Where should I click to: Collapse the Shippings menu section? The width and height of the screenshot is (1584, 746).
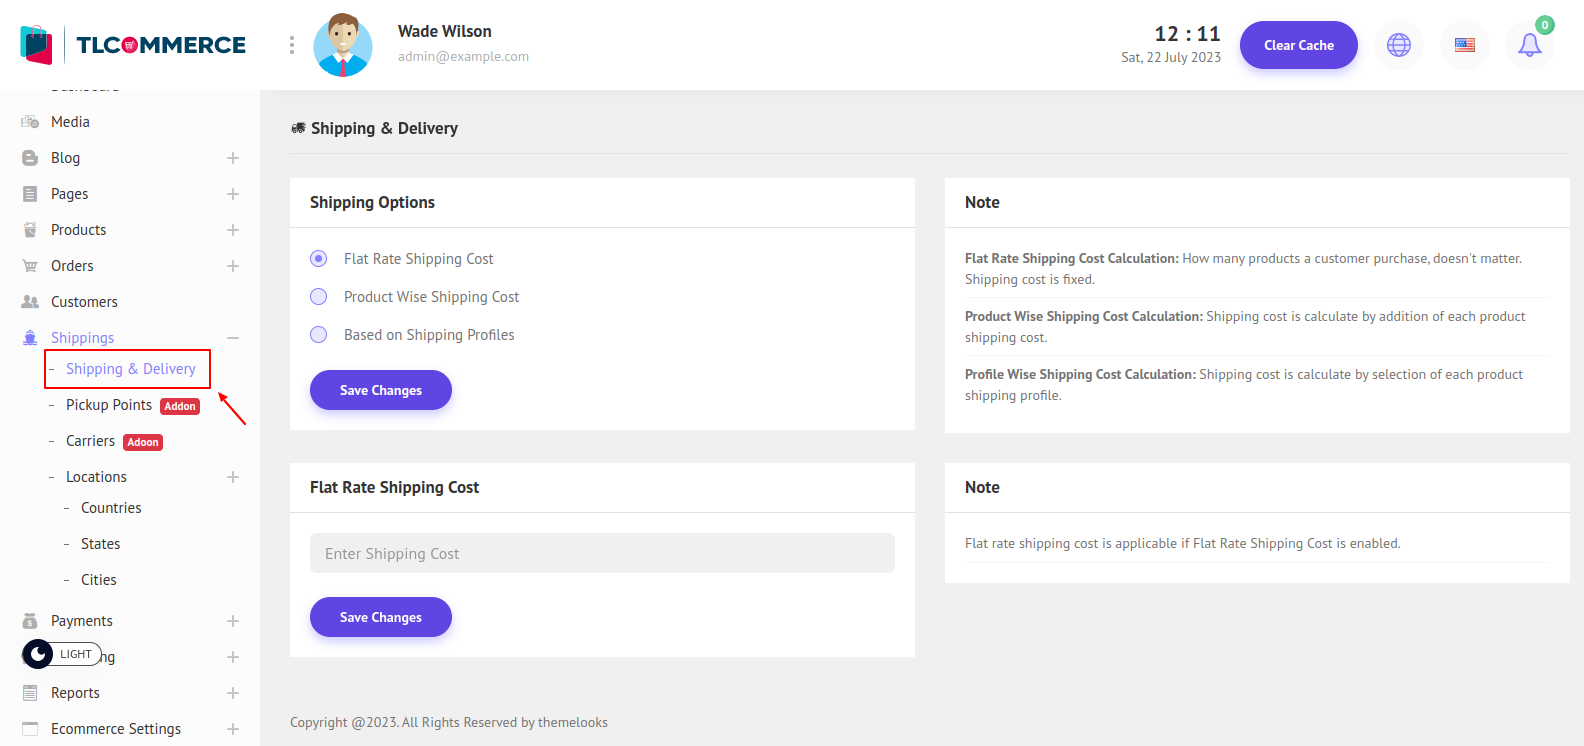[233, 338]
